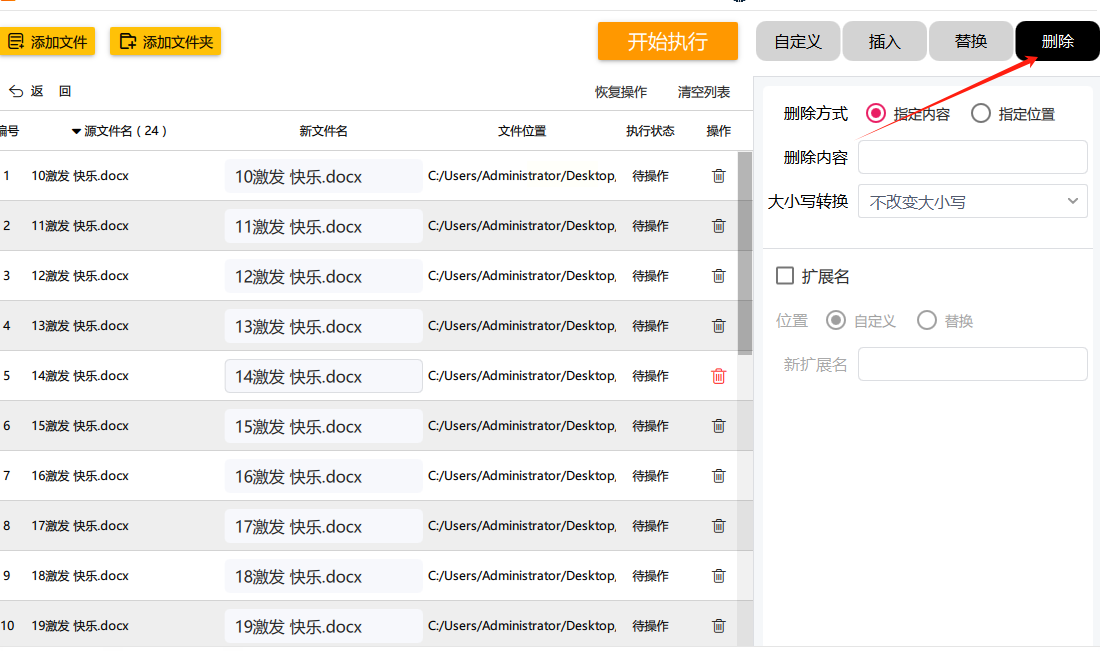Select source file name 19激发 快乐.docx
Image resolution: width=1100 pixels, height=651 pixels.
point(80,626)
